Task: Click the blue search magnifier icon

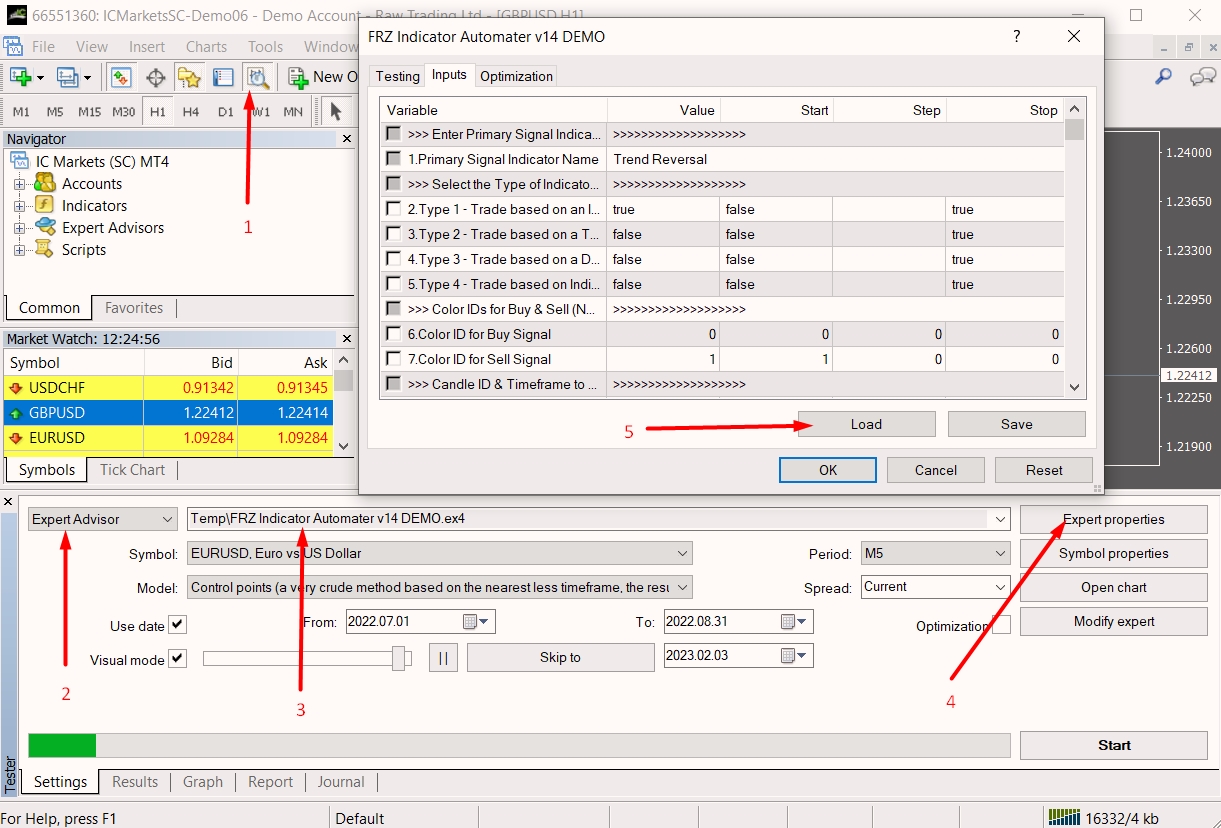Action: click(1163, 76)
